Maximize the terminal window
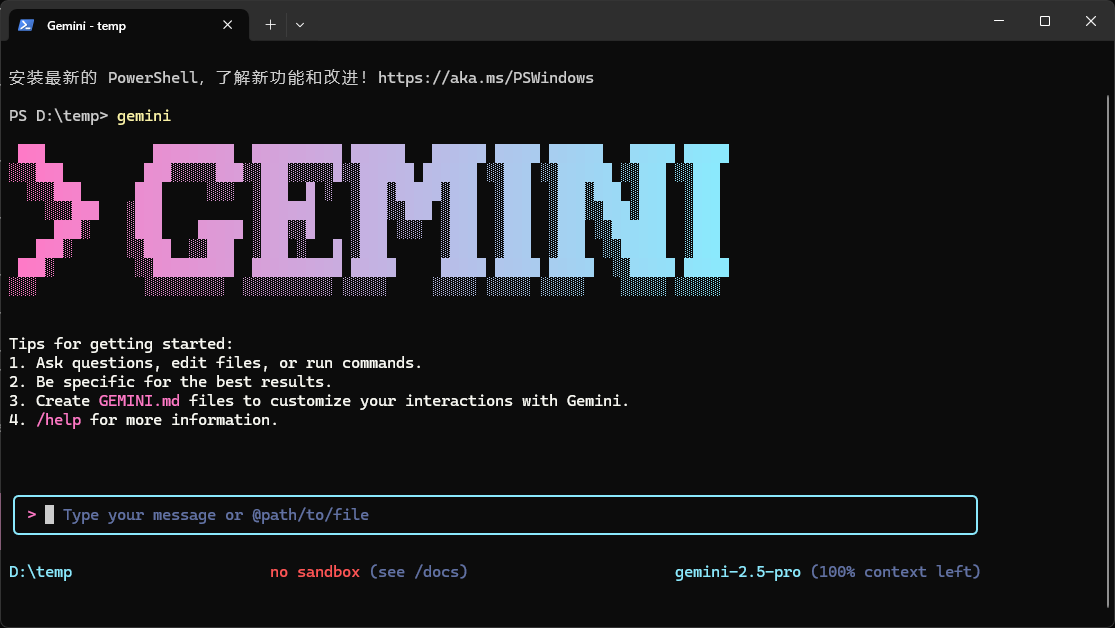 [1045, 21]
